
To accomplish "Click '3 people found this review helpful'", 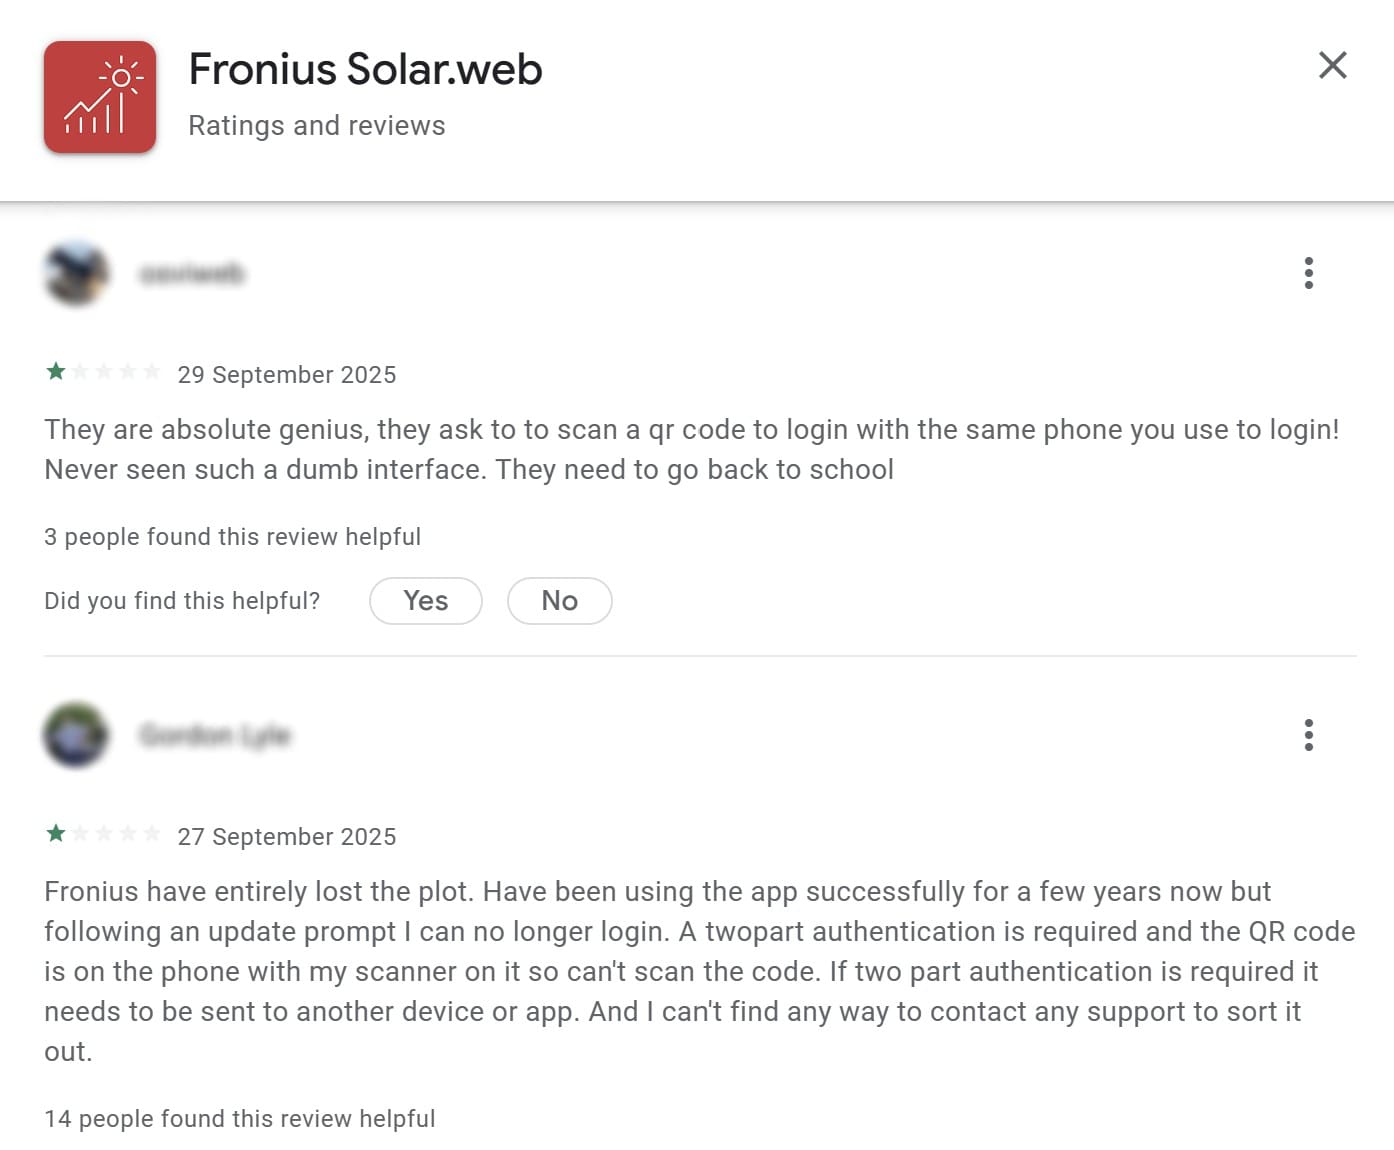I will pyautogui.click(x=232, y=537).
